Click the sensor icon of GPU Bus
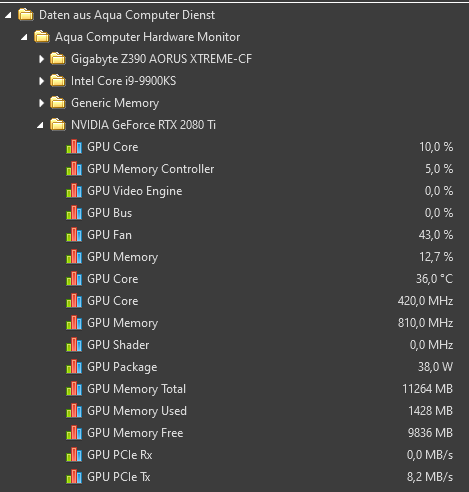Viewport: 469px width, 492px height. tap(74, 213)
